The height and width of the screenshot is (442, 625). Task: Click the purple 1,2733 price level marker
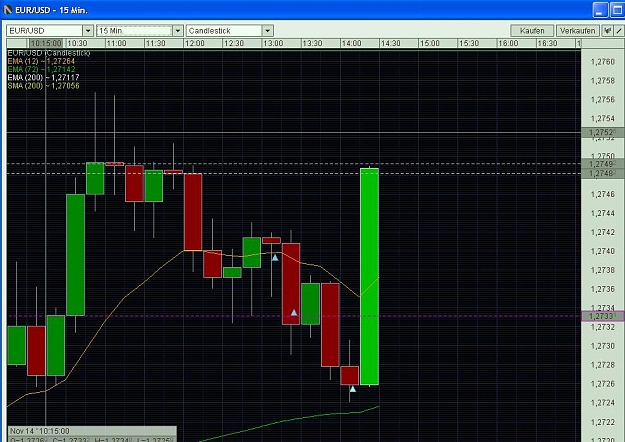603,316
